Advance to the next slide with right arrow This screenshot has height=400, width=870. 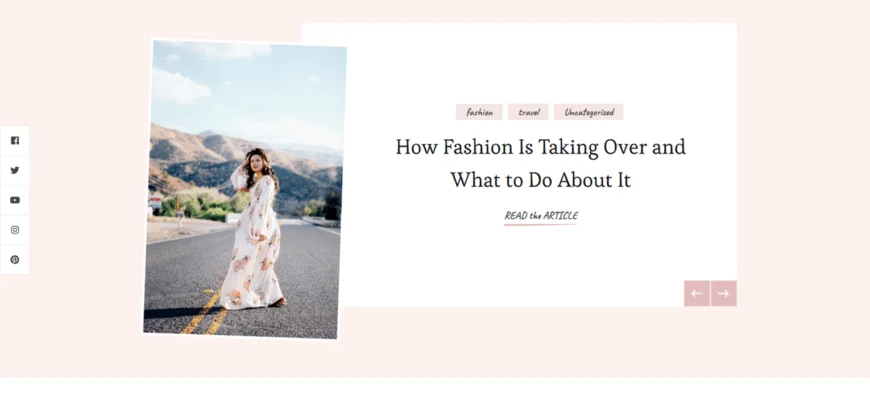pyautogui.click(x=724, y=293)
